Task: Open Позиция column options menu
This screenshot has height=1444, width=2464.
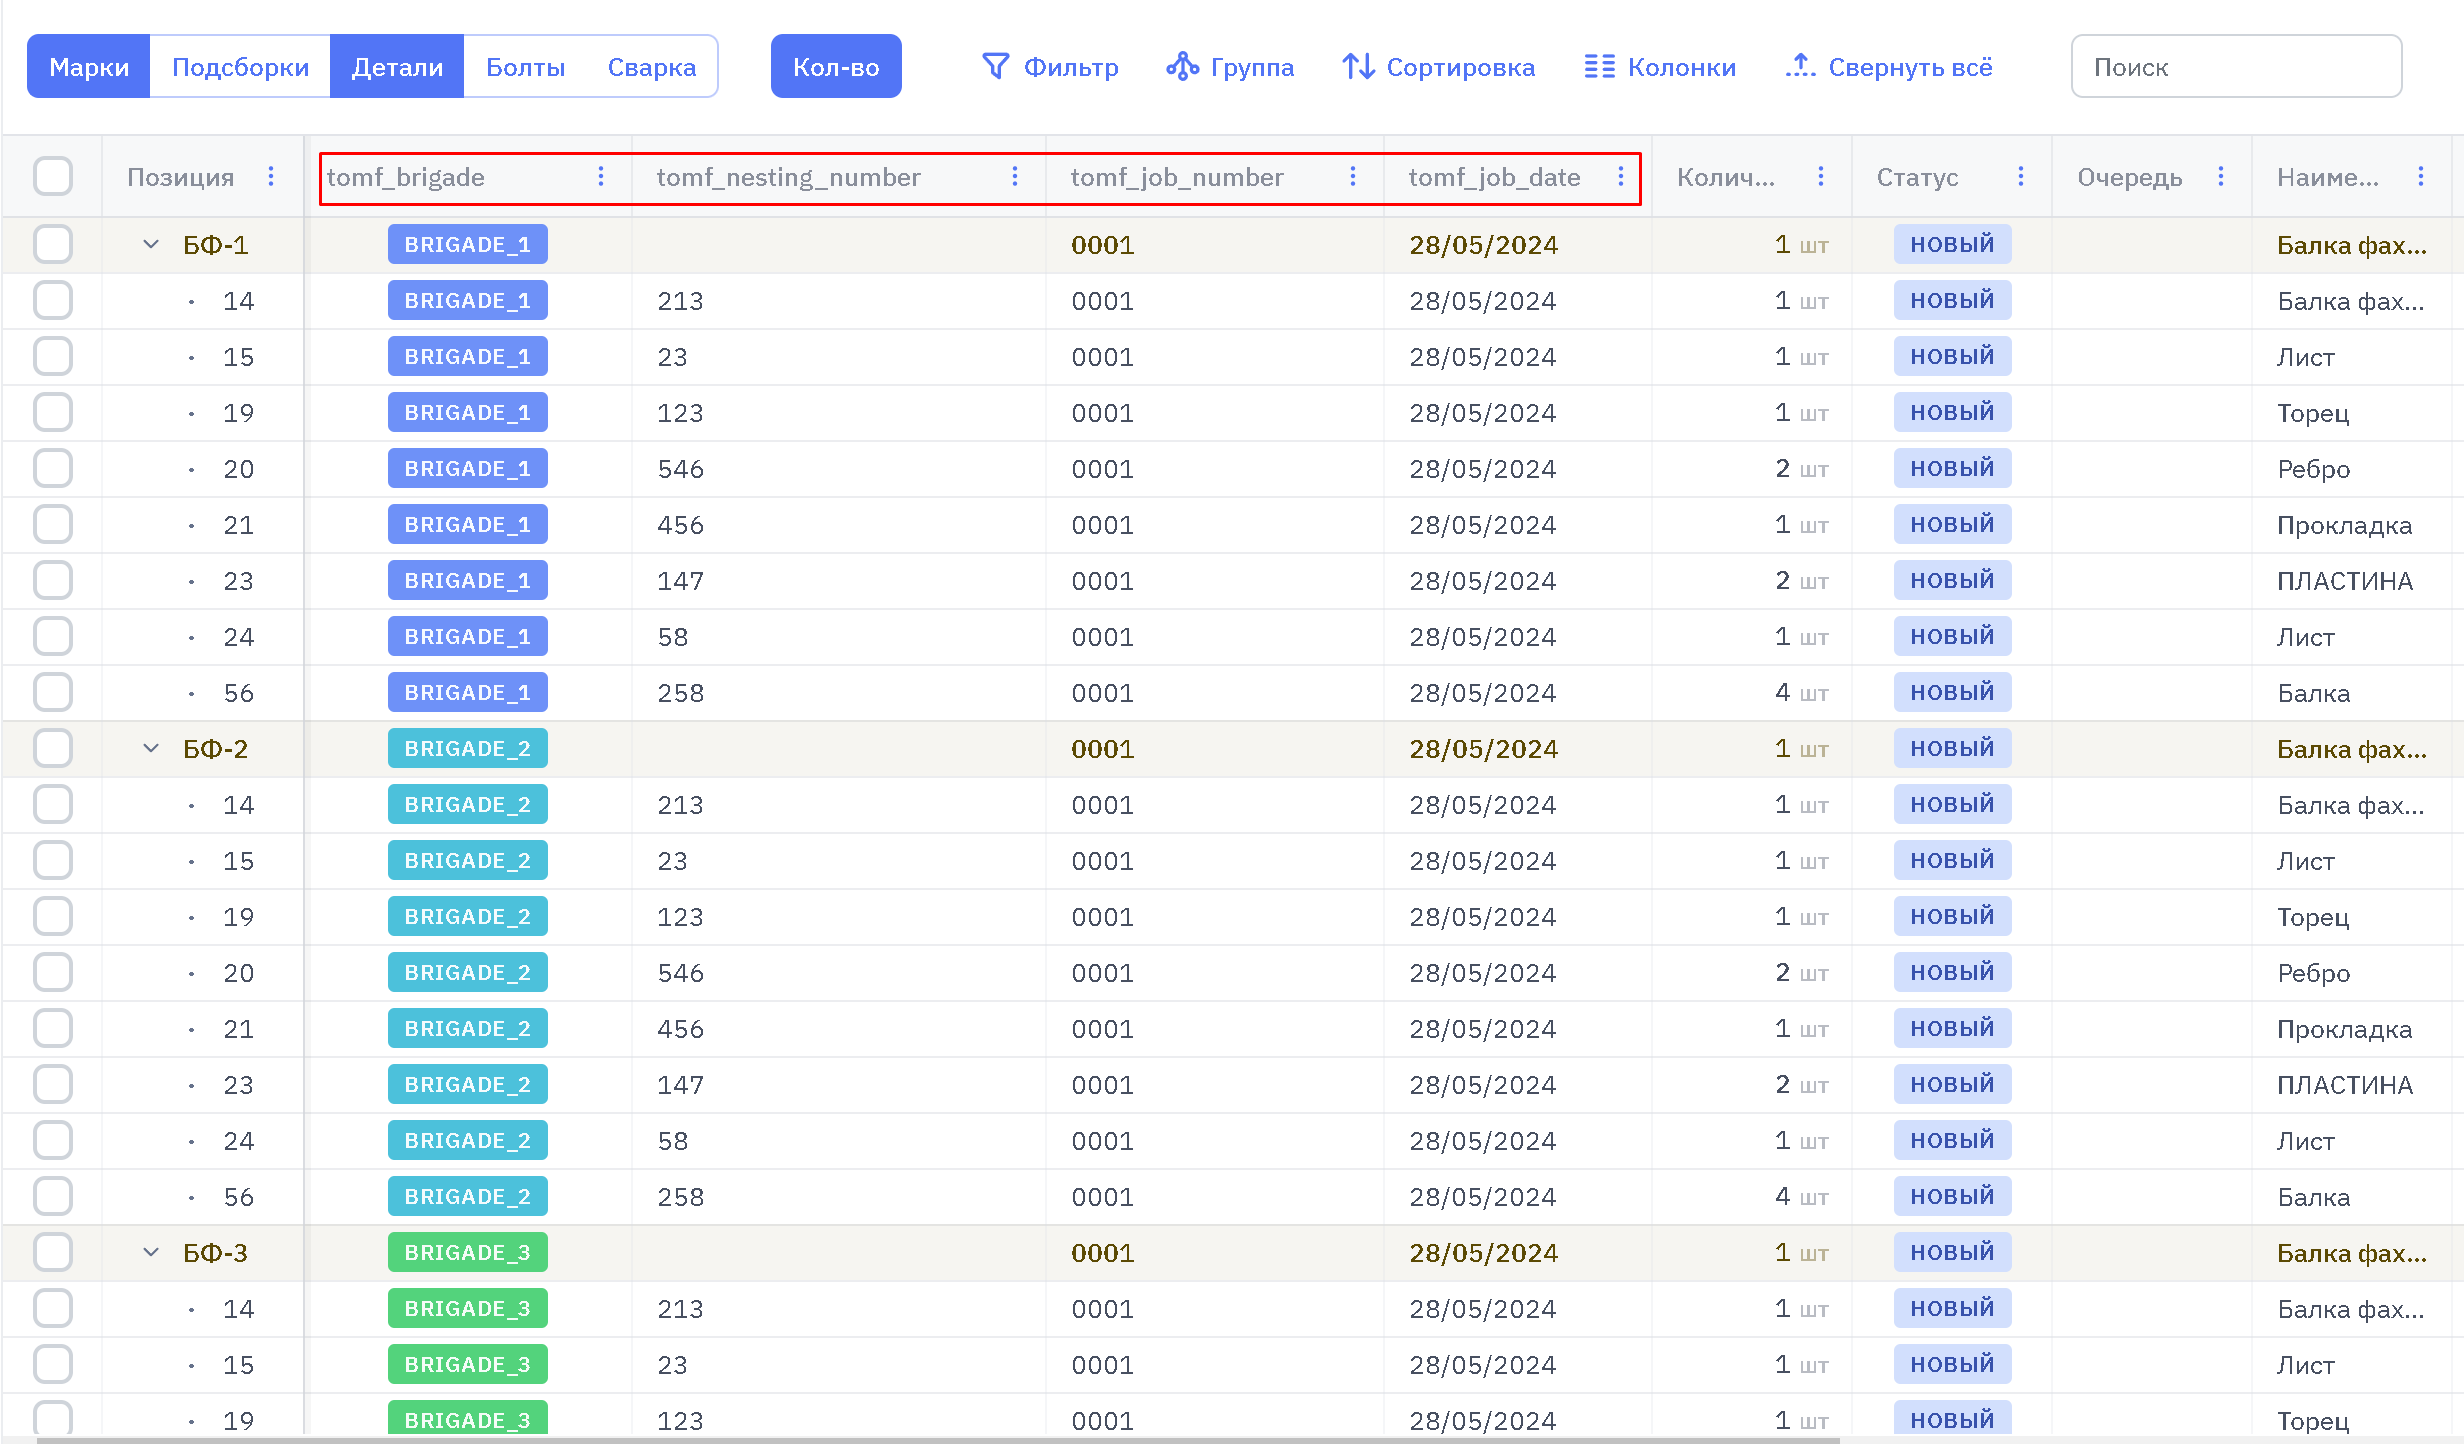Action: (x=271, y=176)
